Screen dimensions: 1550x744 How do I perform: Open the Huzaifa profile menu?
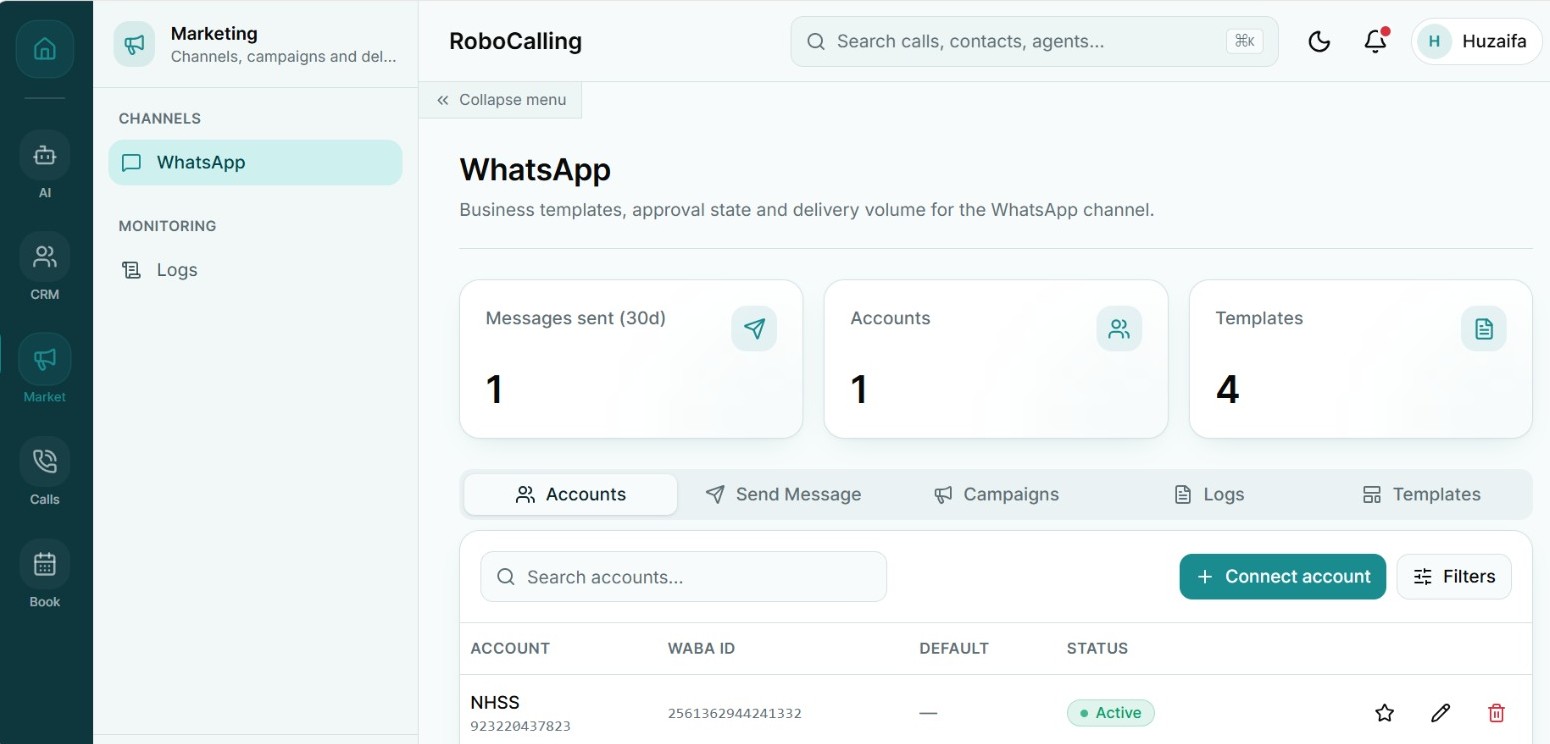click(1476, 41)
